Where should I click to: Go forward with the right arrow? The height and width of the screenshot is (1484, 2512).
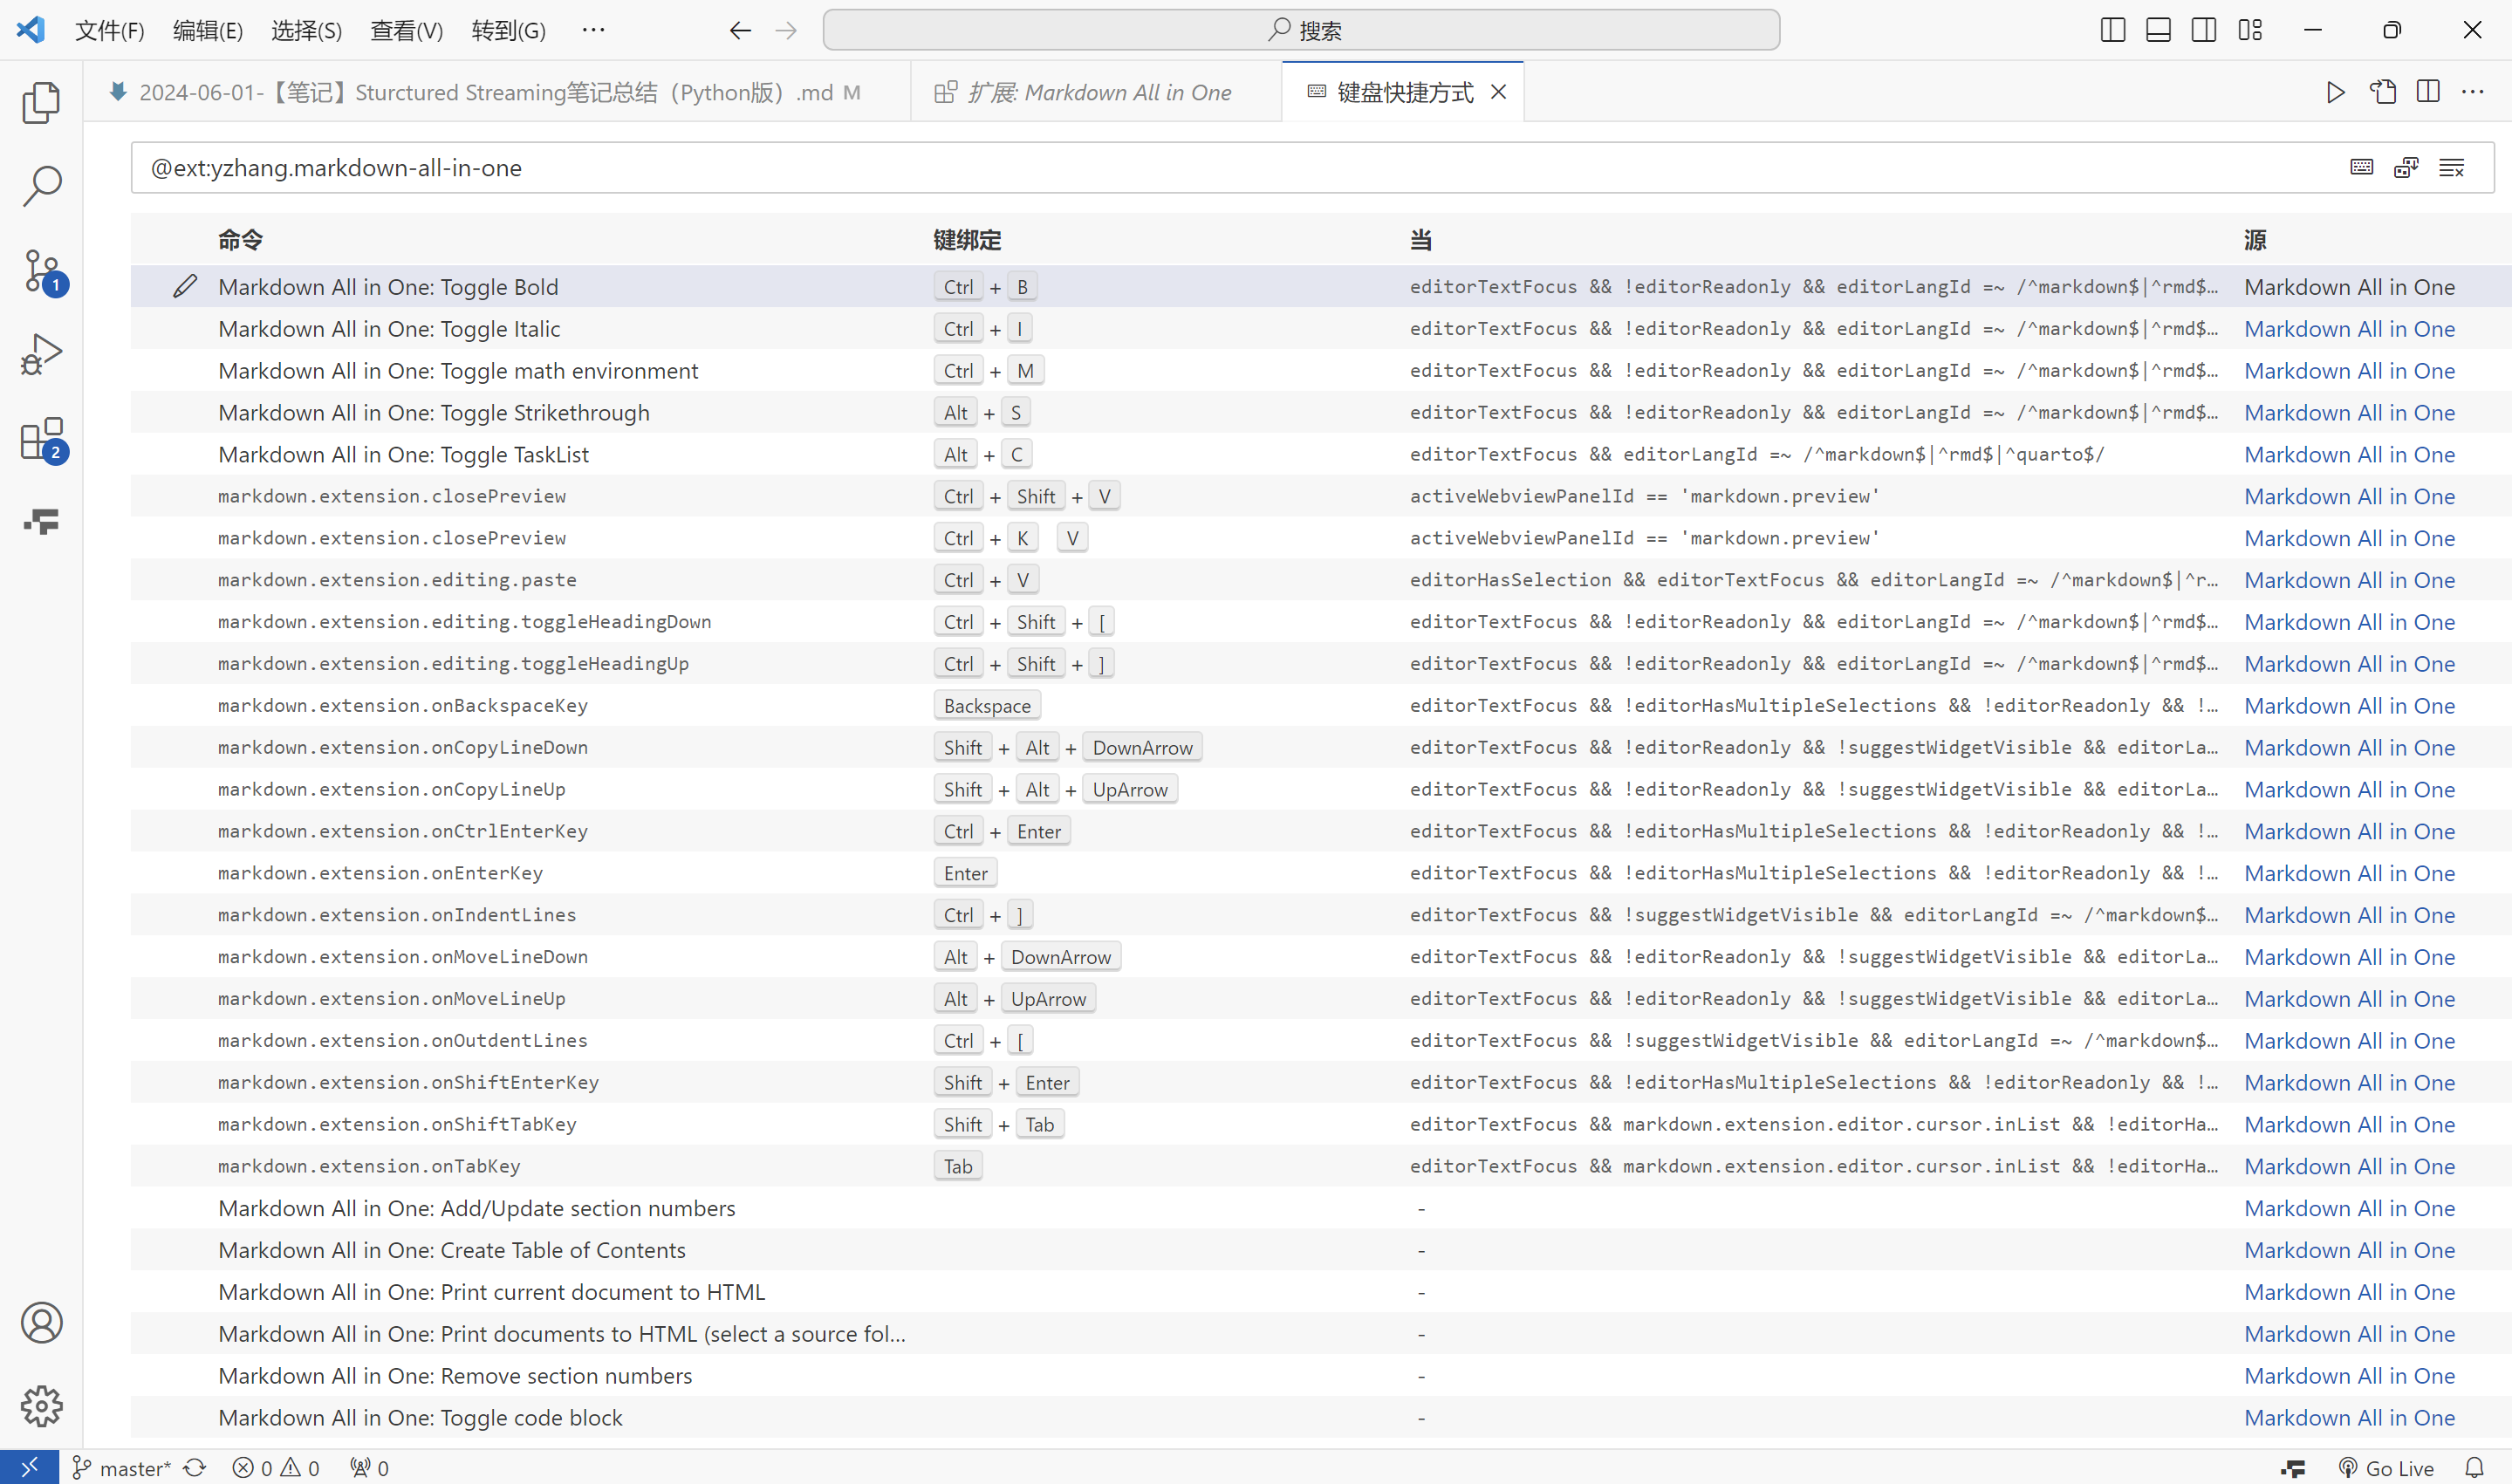click(x=786, y=30)
